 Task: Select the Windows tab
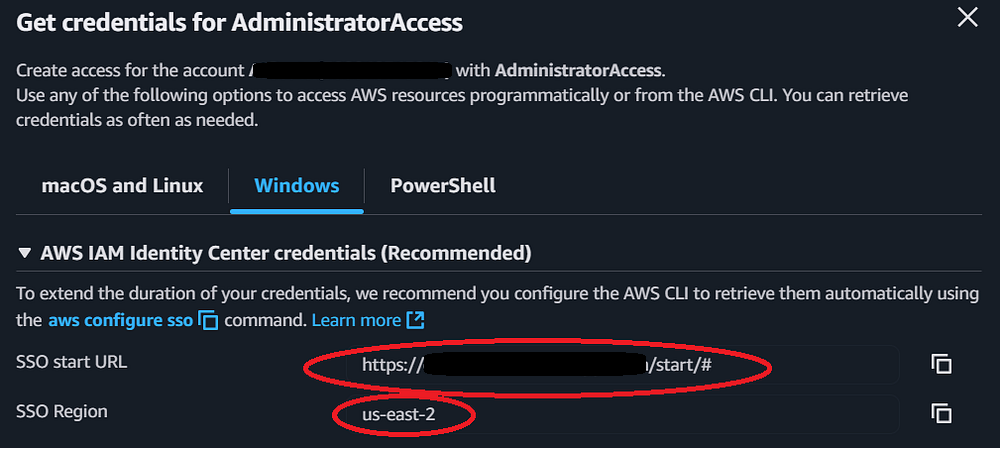click(297, 186)
